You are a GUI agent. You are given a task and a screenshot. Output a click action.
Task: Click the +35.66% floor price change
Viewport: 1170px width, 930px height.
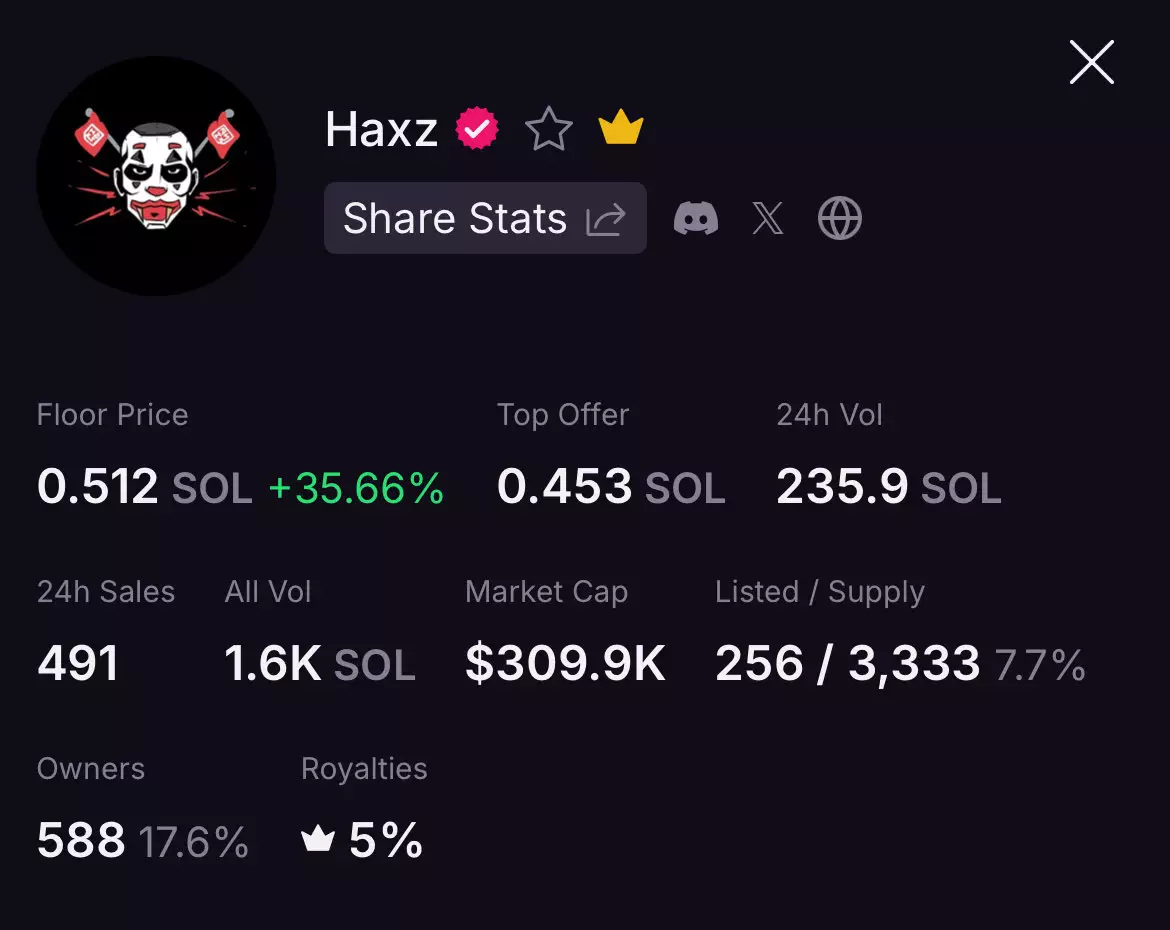coord(355,488)
